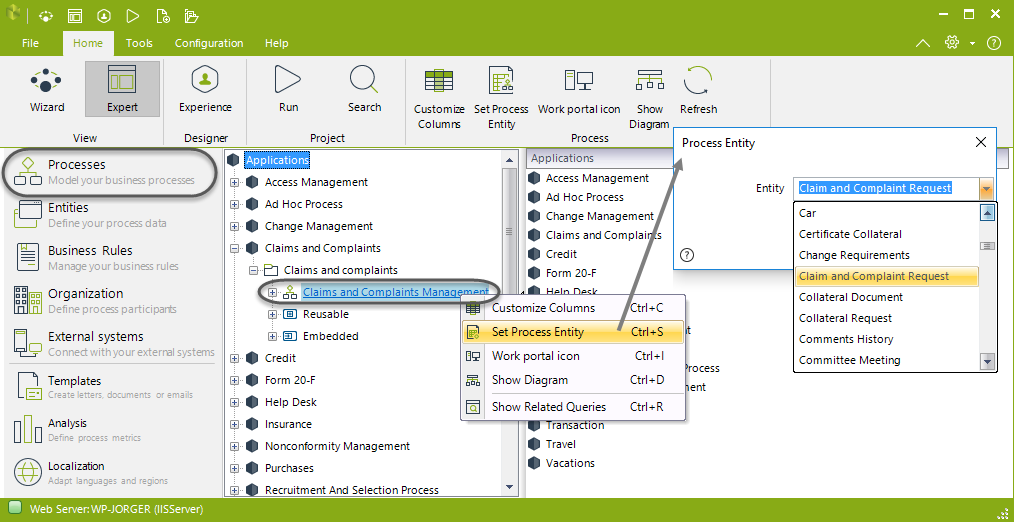This screenshot has height=522, width=1014.
Task: Collapse the ribbon with the up chevron
Action: click(923, 43)
